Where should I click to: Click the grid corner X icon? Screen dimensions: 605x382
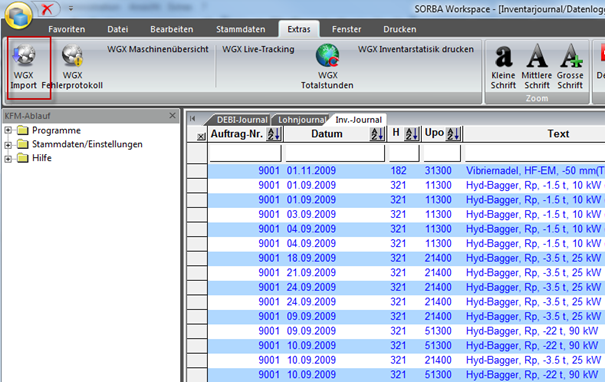(x=201, y=137)
